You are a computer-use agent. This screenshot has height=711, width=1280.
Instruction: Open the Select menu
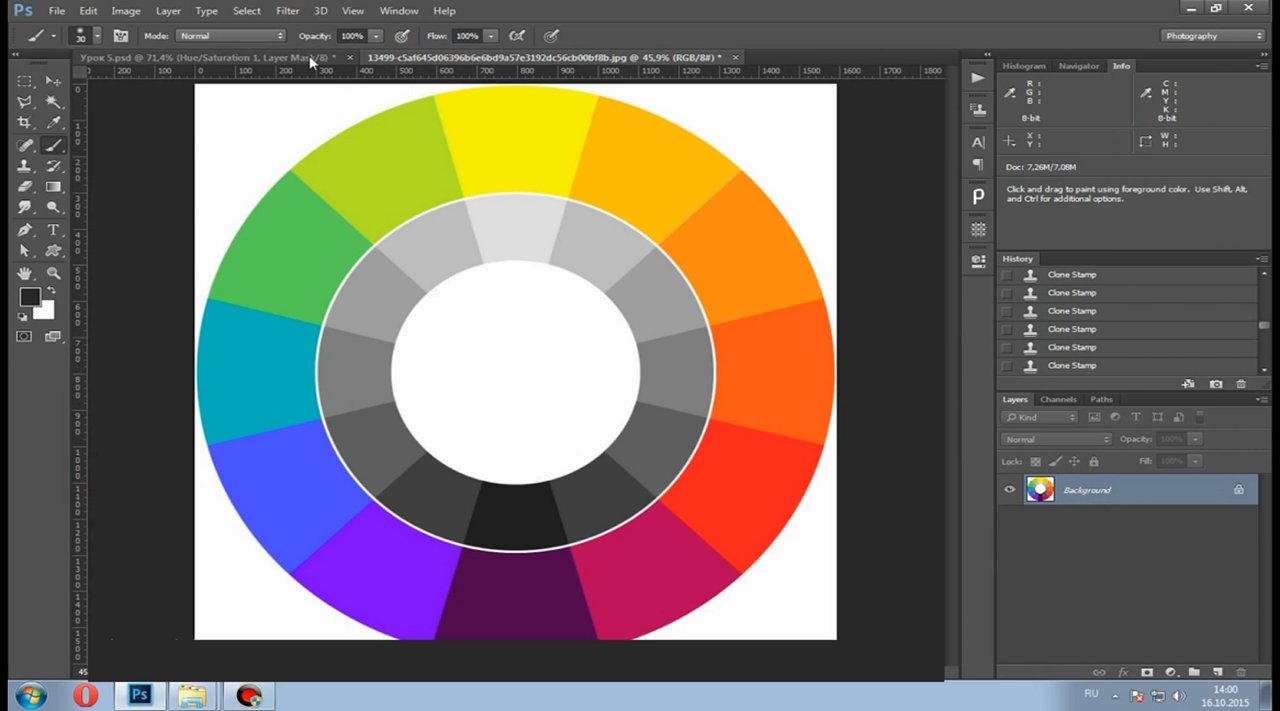coord(247,11)
